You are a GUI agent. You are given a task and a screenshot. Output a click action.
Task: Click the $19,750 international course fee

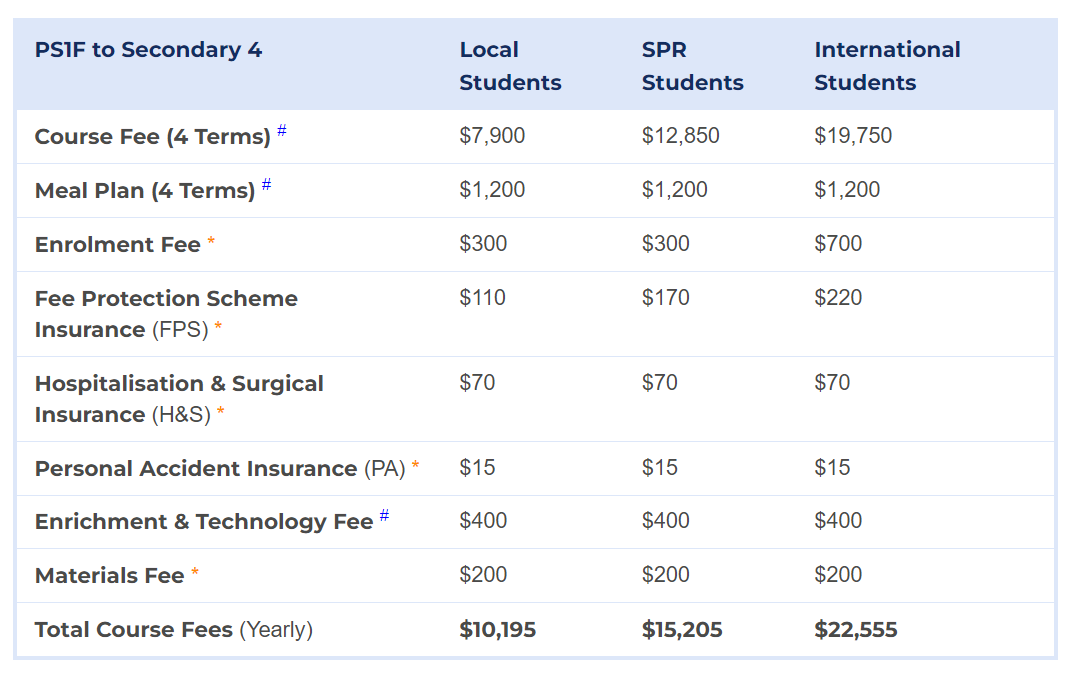pos(853,135)
